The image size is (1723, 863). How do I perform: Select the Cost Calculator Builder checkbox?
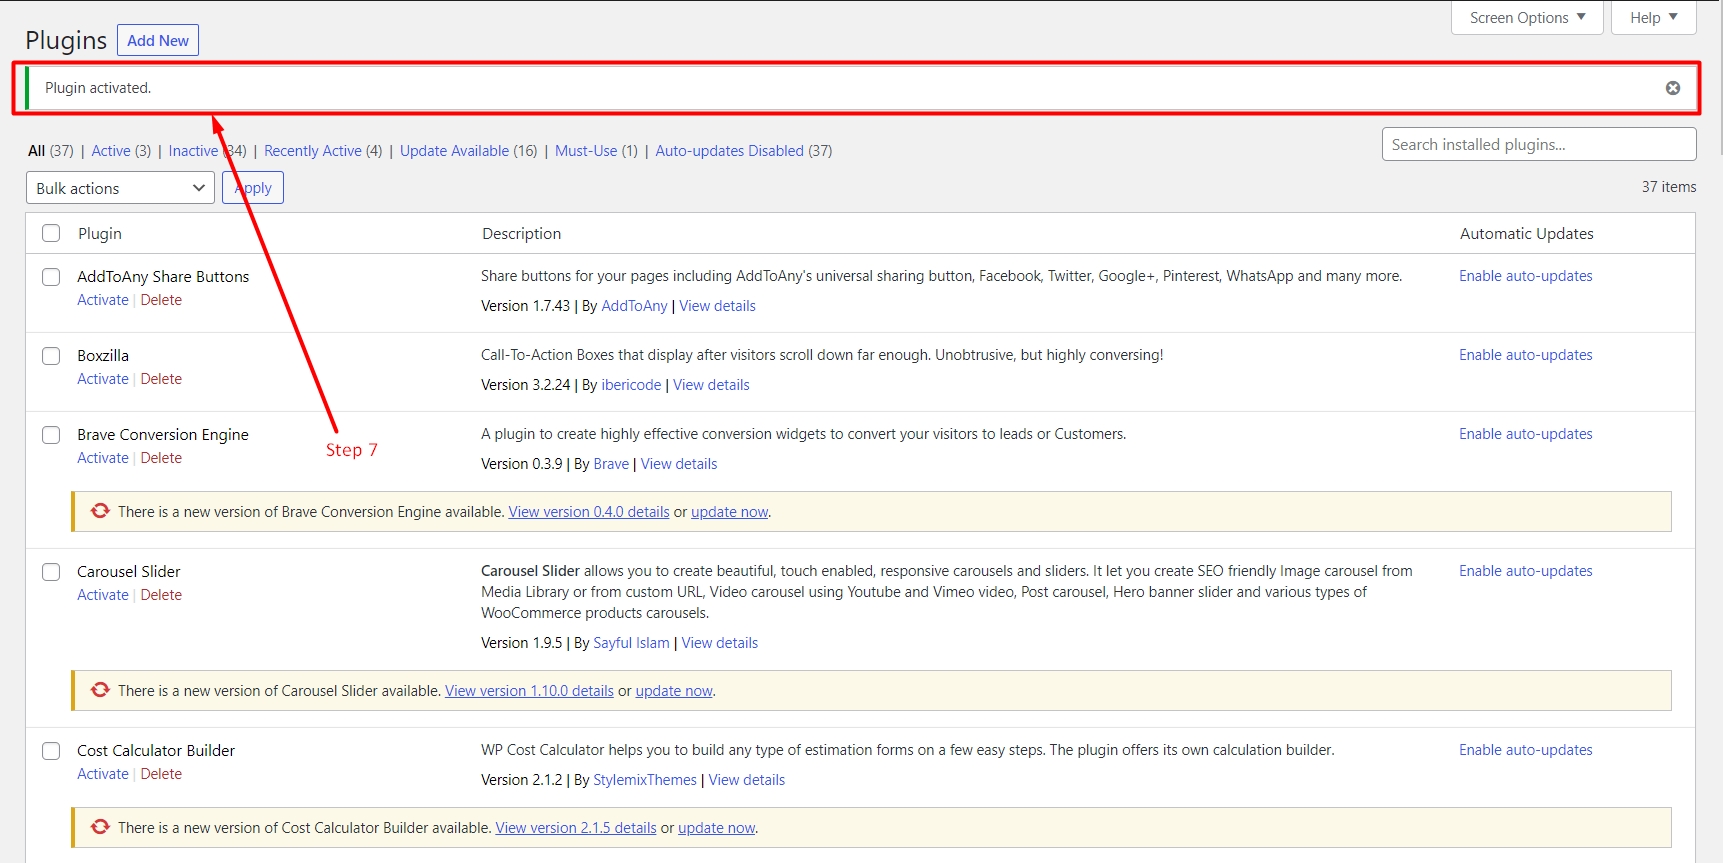pos(51,751)
